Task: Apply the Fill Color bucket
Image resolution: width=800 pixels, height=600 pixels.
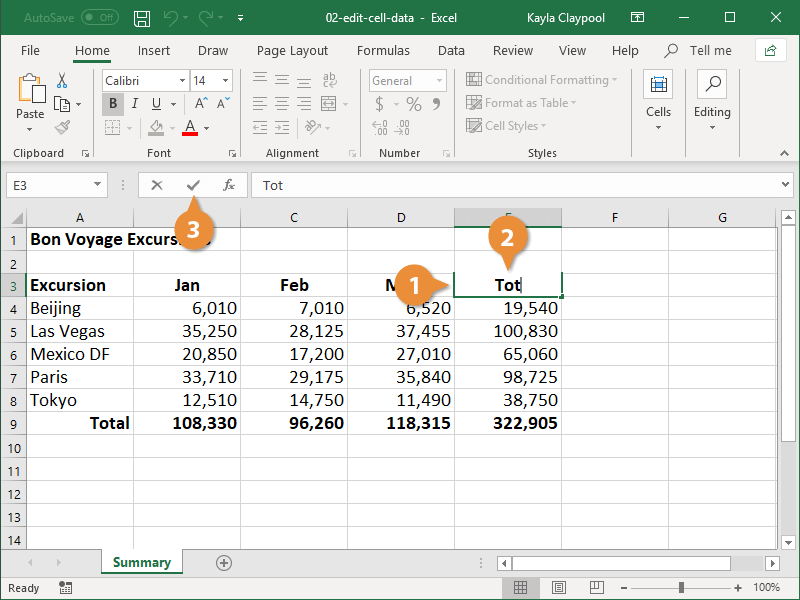Action: point(156,128)
